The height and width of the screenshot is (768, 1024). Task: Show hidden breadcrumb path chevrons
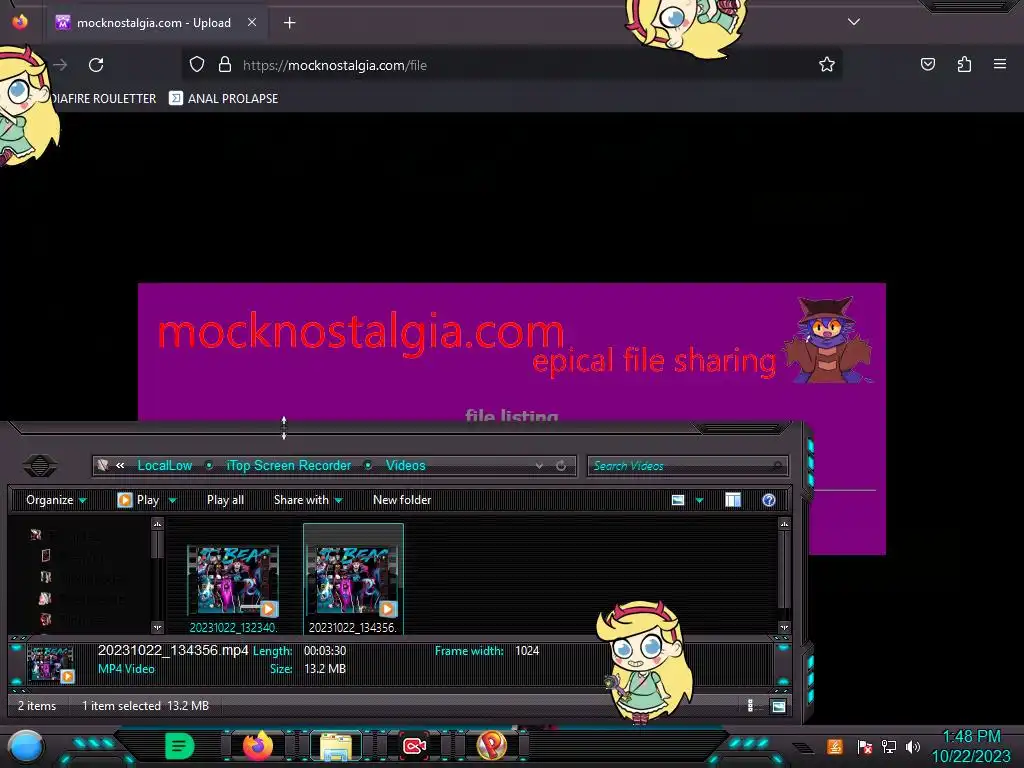(x=120, y=466)
